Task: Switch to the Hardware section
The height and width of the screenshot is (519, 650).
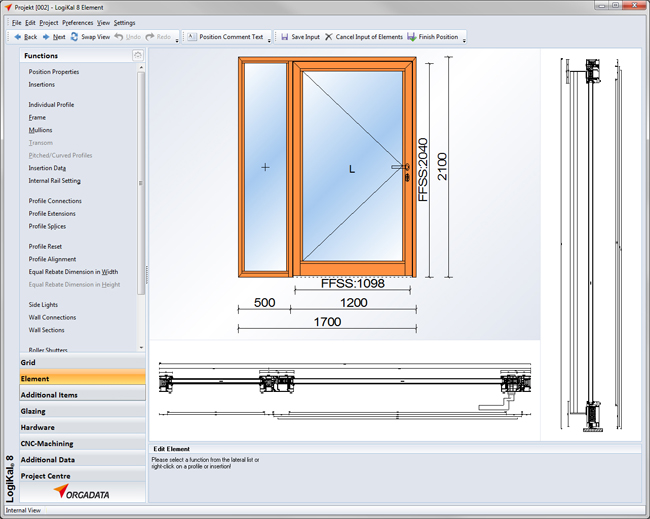Action: point(82,427)
